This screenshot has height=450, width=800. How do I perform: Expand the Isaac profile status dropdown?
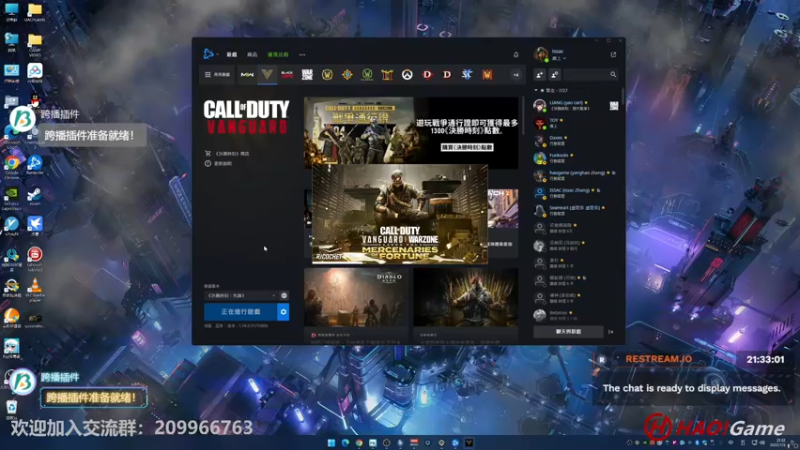click(559, 59)
